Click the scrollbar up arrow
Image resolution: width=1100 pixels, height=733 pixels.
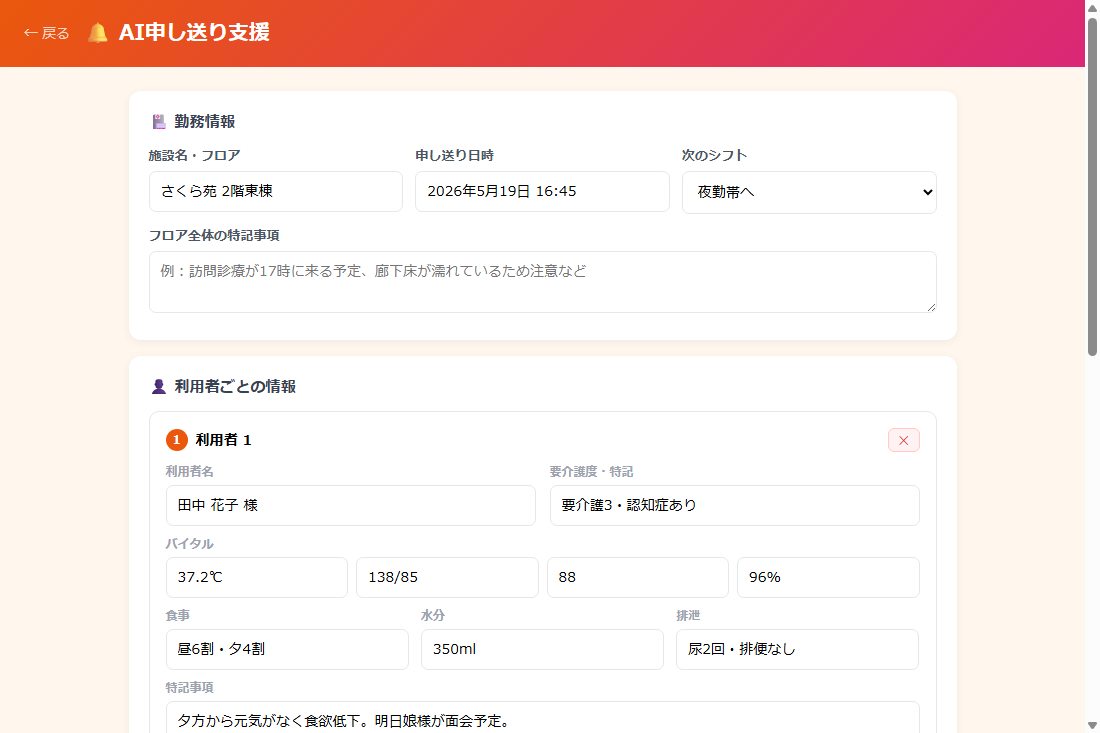(1092, 7)
